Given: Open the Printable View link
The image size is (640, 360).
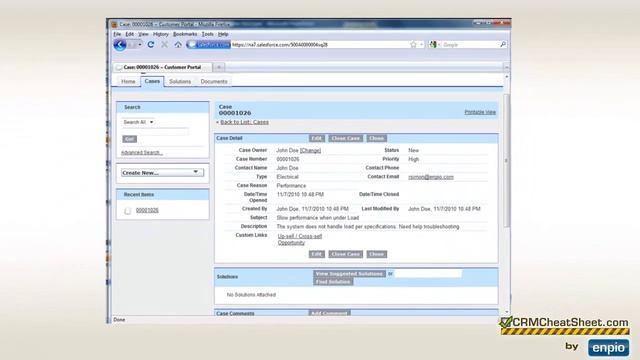Looking at the screenshot, I should 480,112.
